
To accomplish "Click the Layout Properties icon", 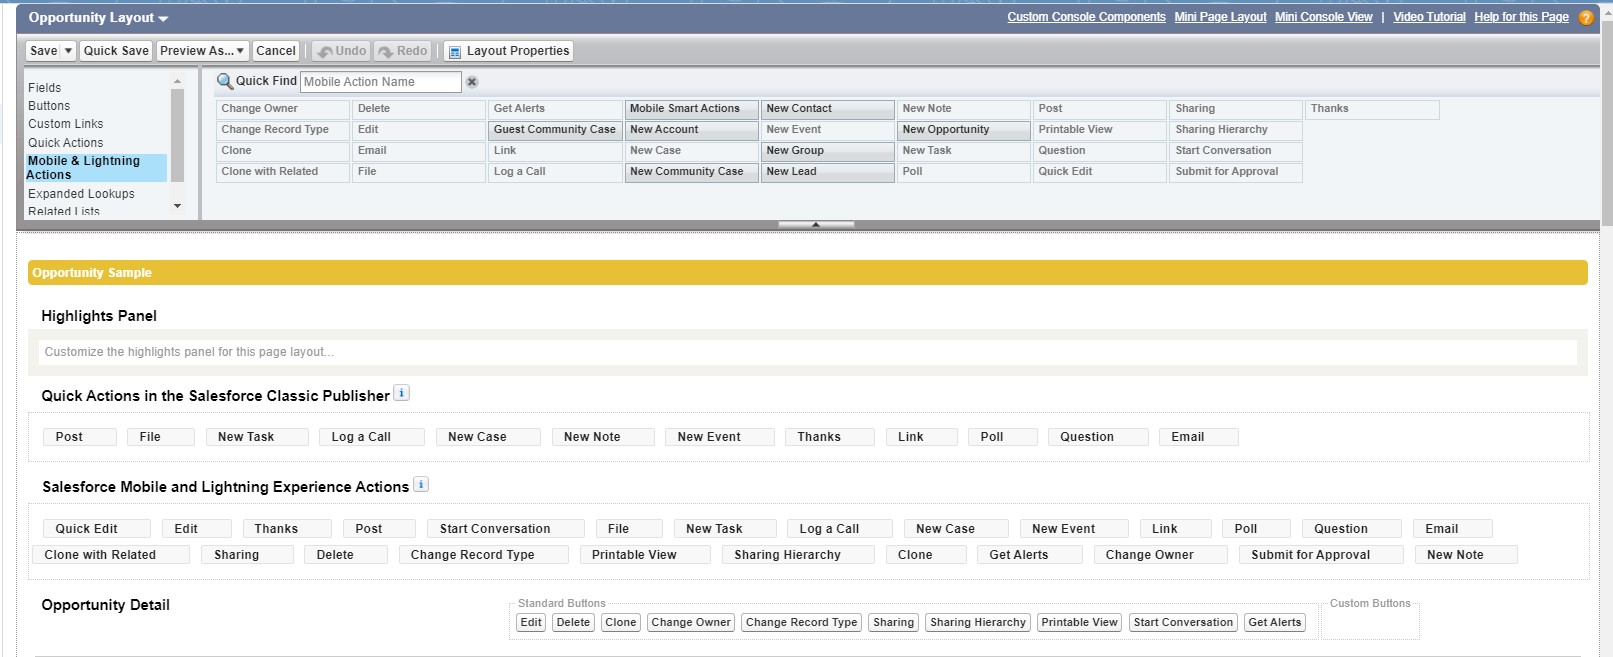I will point(454,51).
